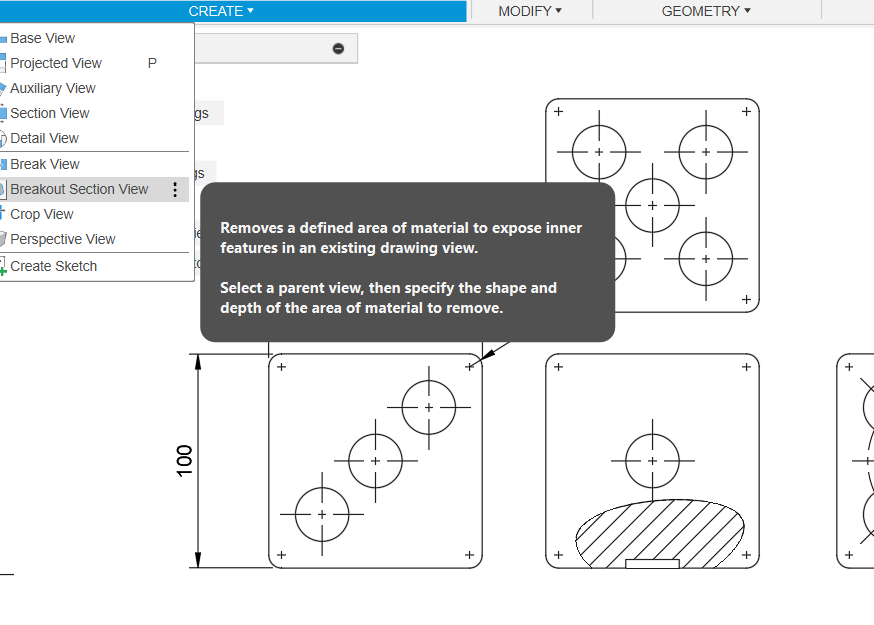Collapse the panel using the round minus button
The image size is (874, 625).
point(338,49)
